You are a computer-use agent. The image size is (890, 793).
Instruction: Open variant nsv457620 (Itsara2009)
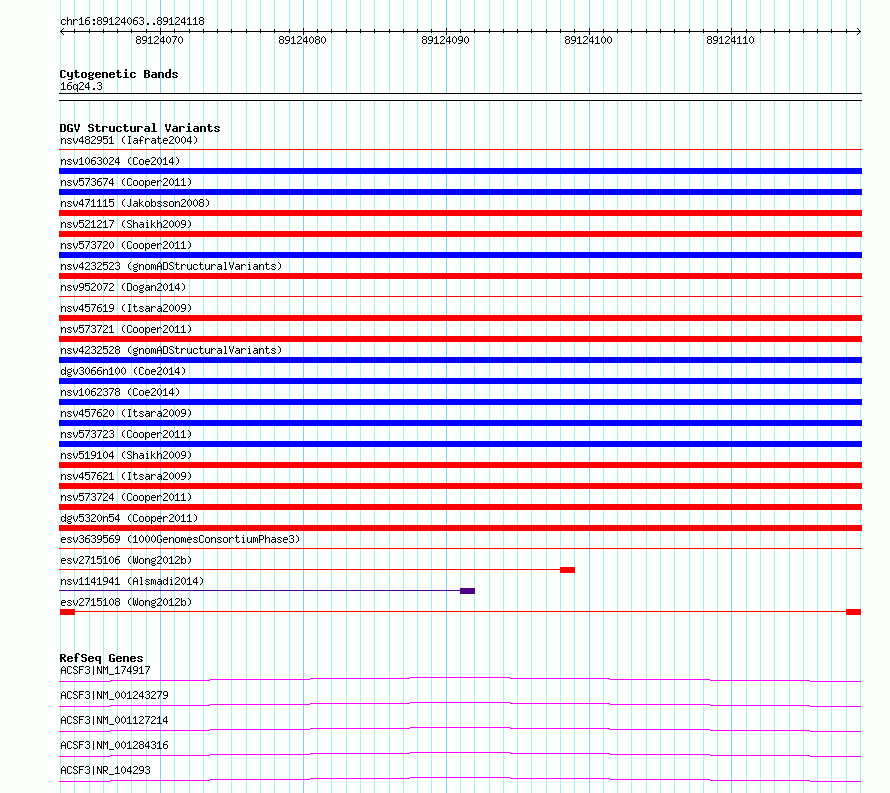(x=126, y=413)
